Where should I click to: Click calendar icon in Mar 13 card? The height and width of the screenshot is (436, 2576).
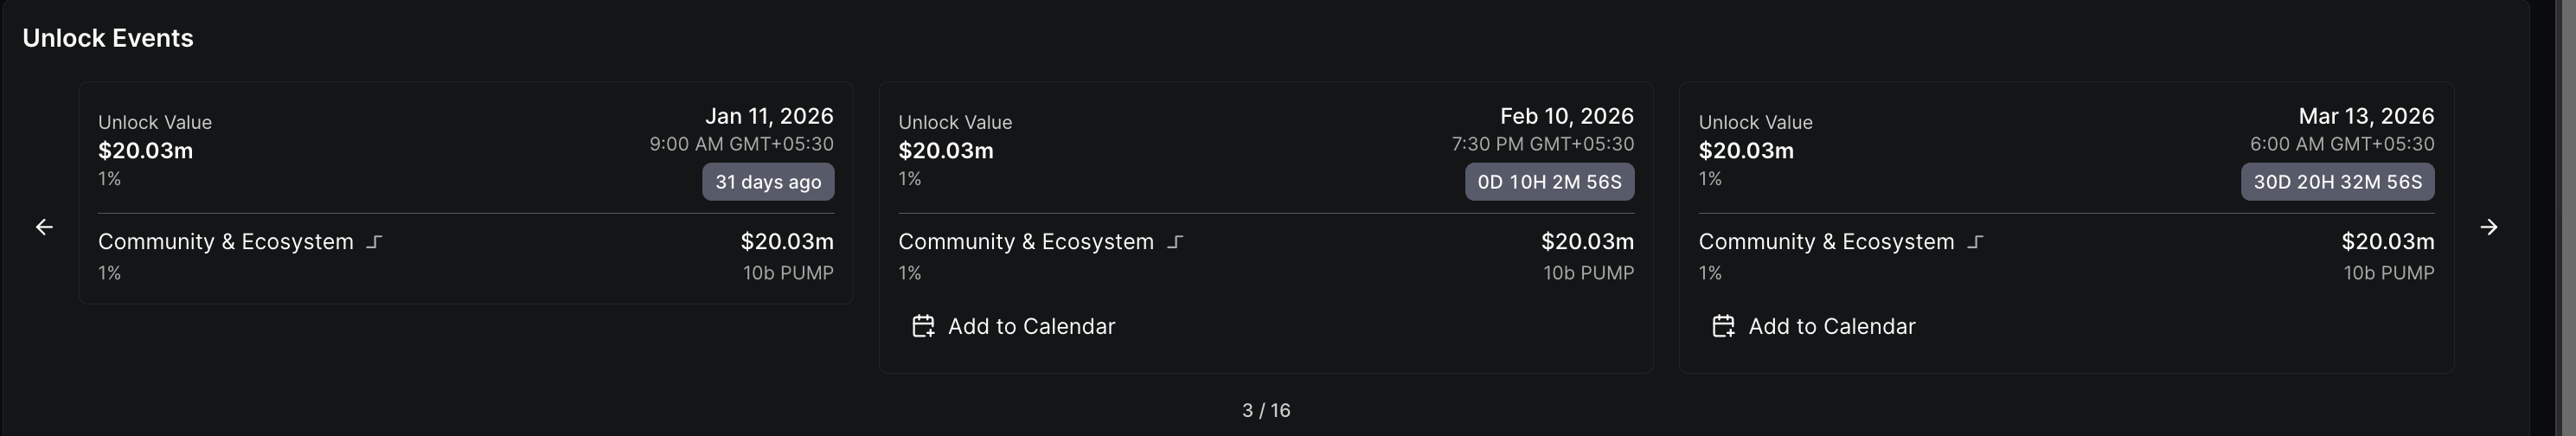[1723, 326]
